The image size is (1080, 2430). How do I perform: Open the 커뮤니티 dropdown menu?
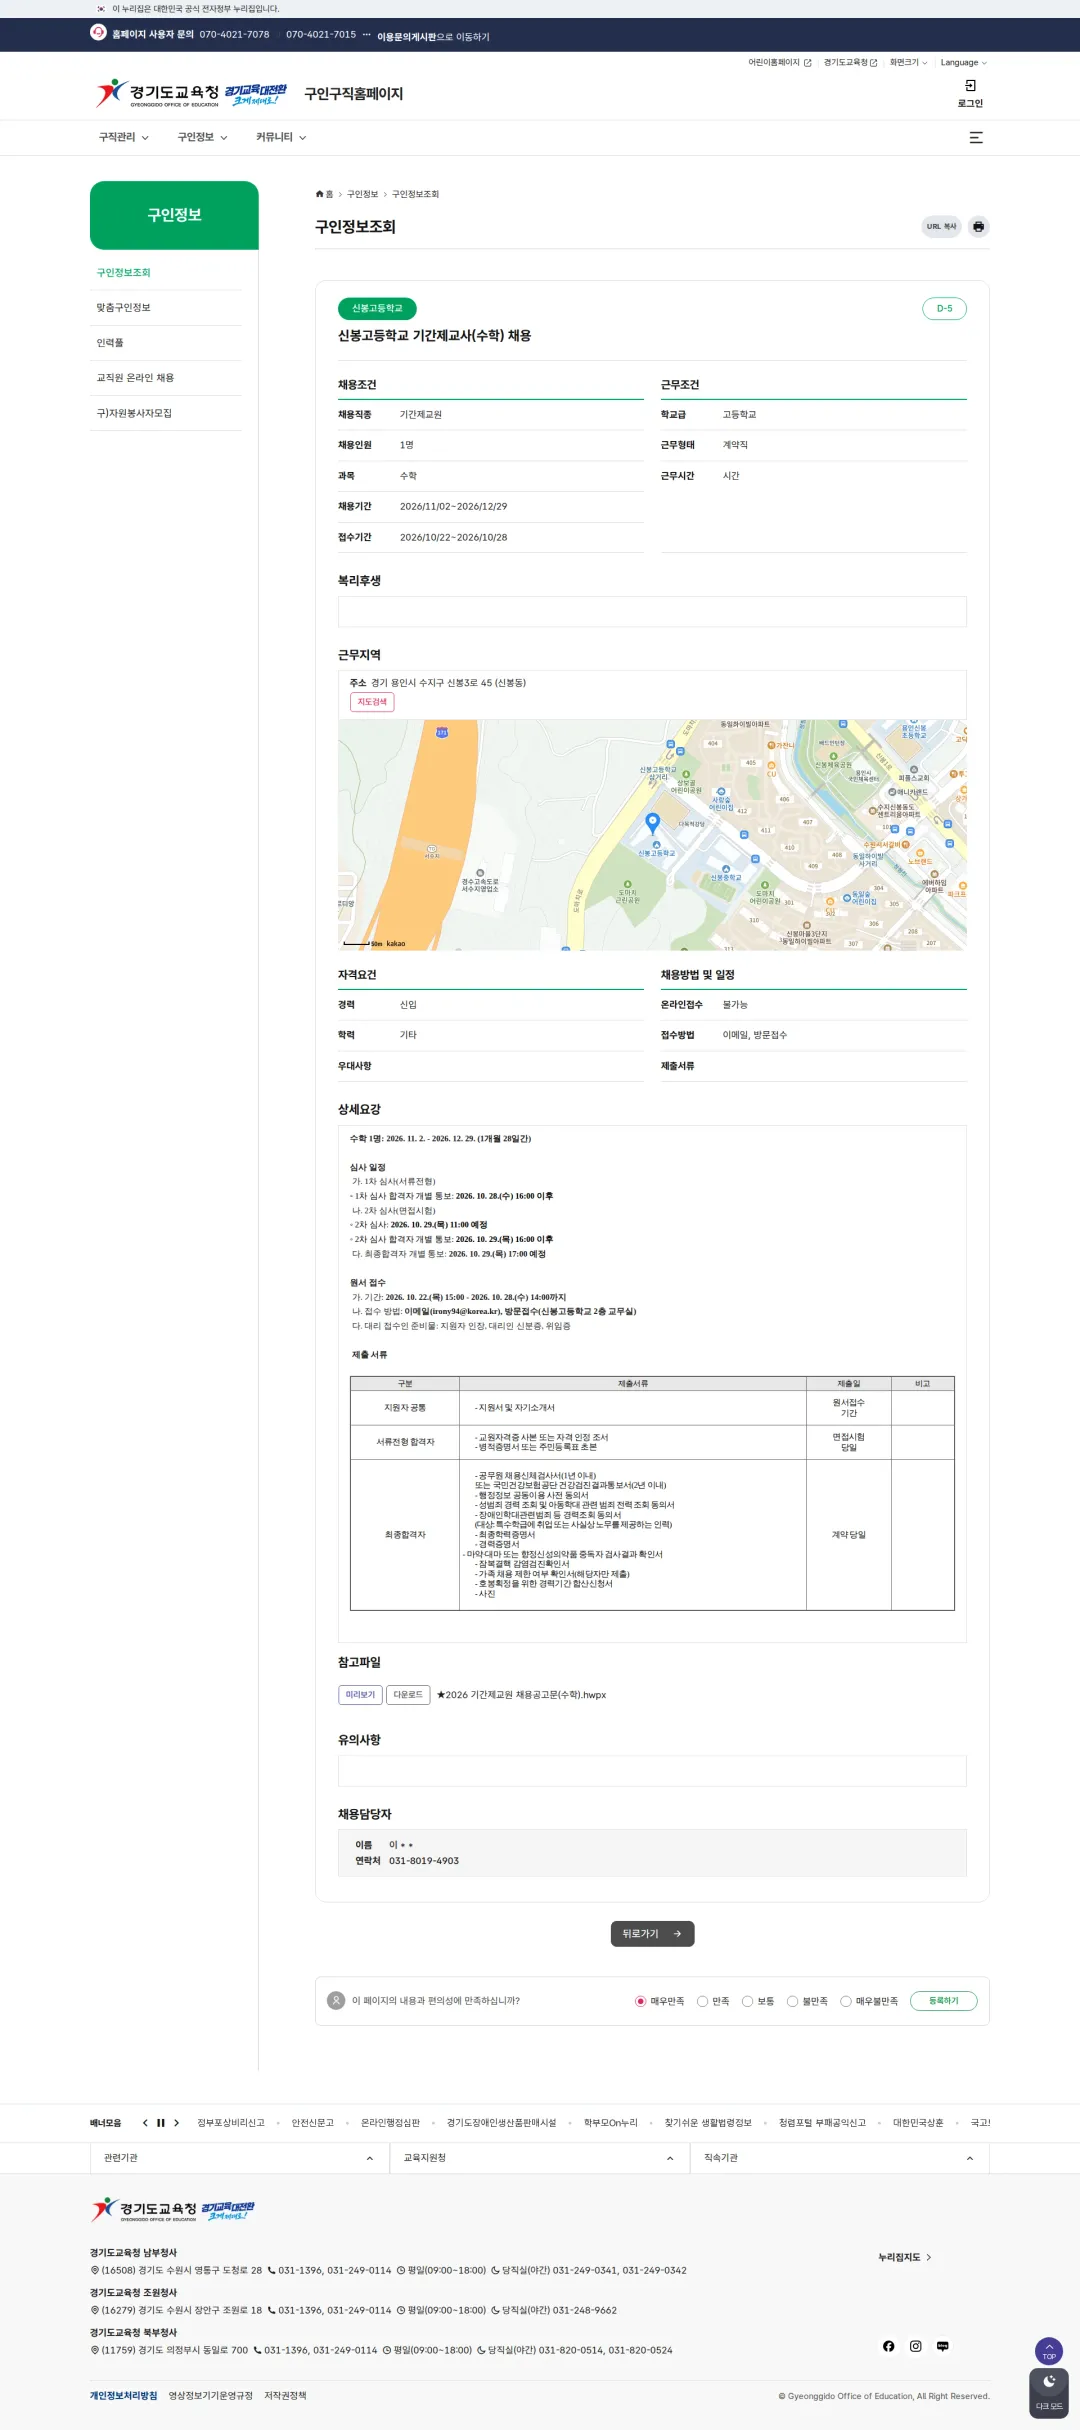click(281, 138)
